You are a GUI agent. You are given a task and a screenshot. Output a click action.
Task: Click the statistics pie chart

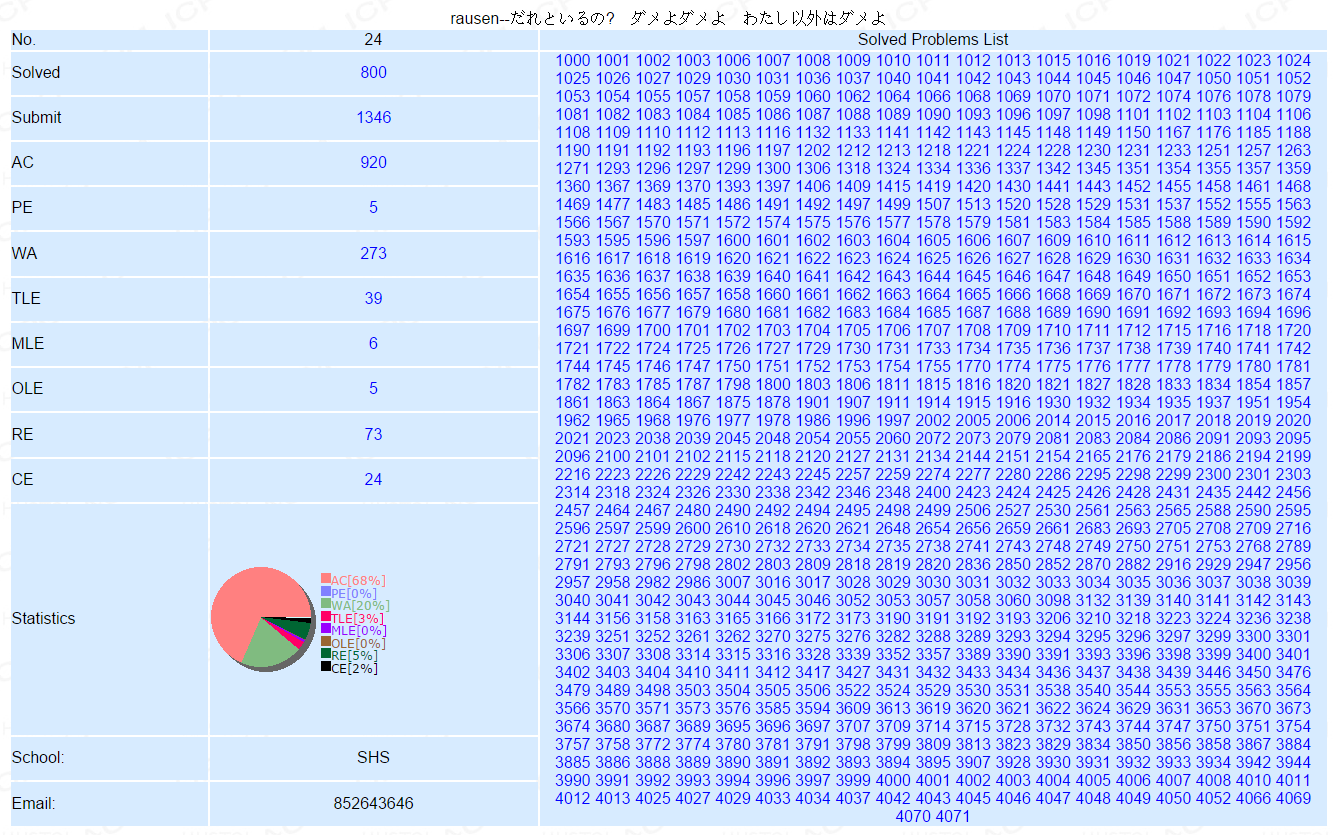point(262,619)
